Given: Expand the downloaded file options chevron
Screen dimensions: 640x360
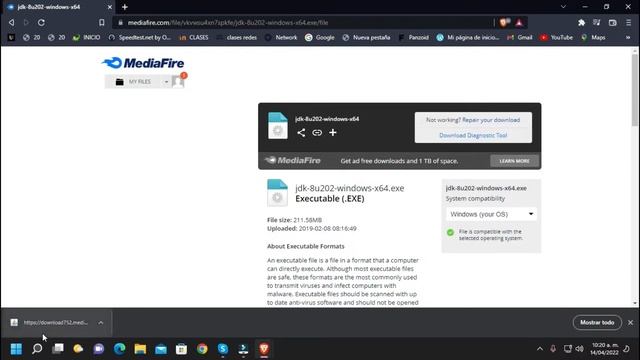Looking at the screenshot, I should tap(100, 322).
